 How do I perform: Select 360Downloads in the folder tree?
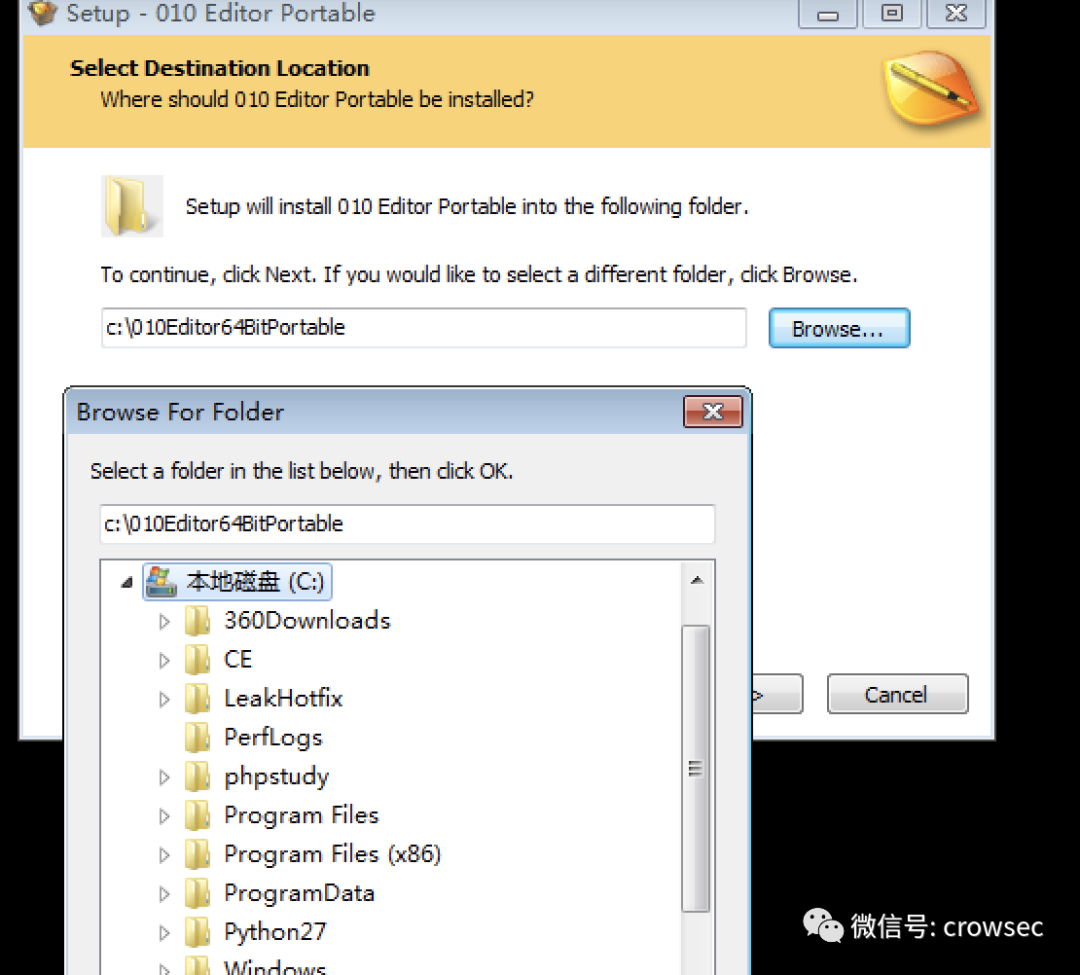[x=307, y=620]
